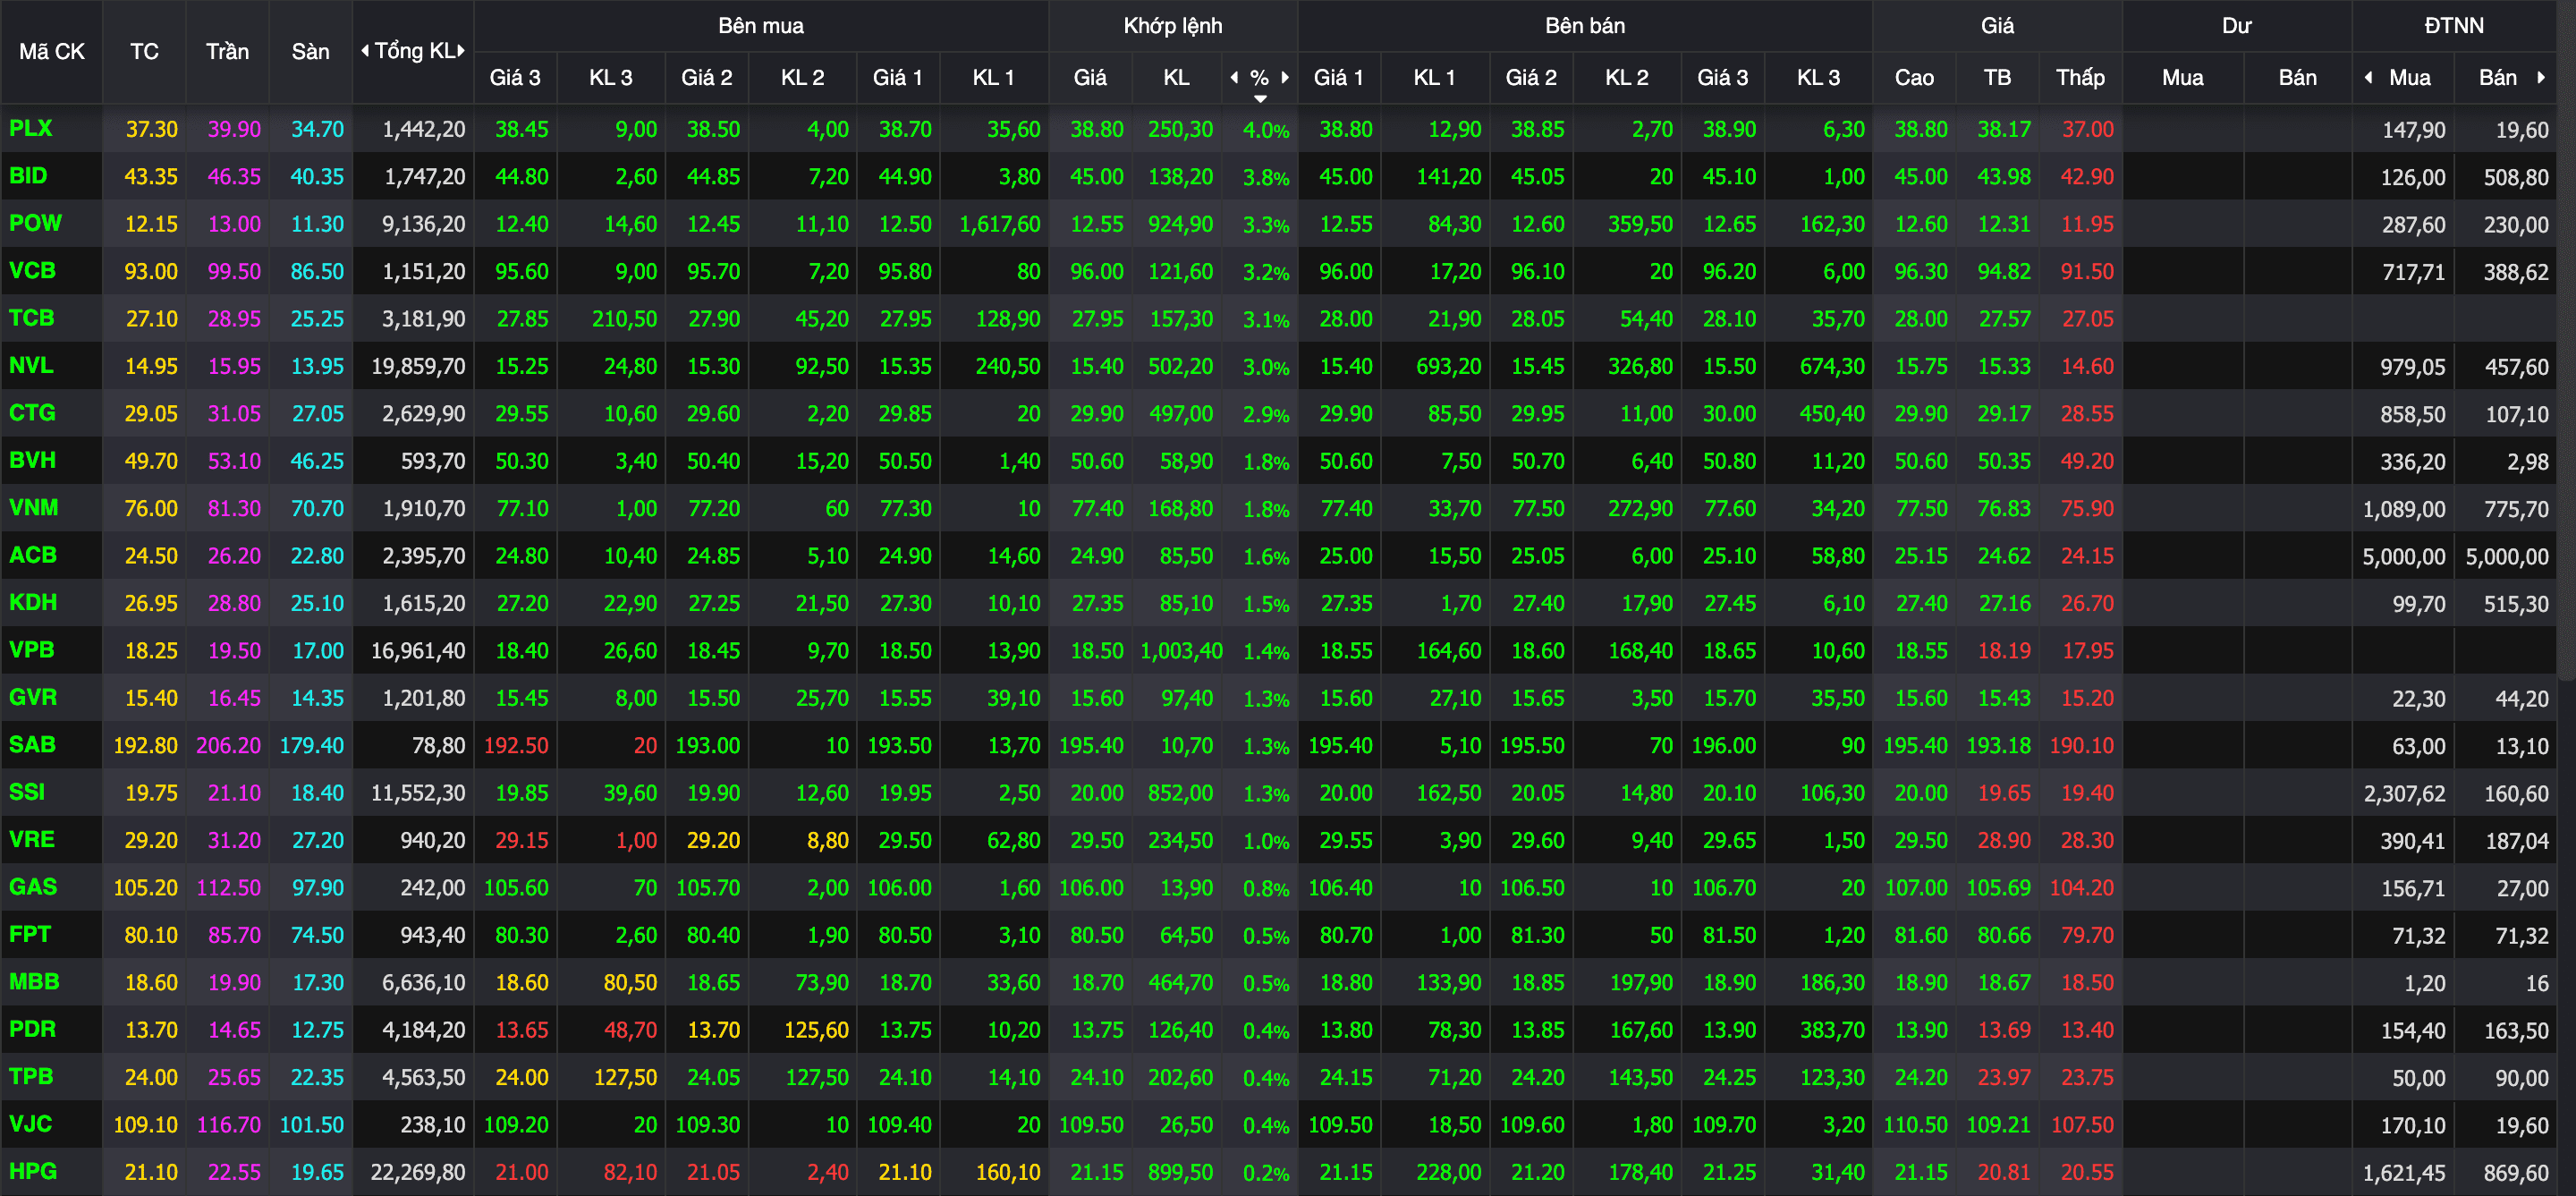Click the ĐTNN group header
Image resolution: width=2576 pixels, height=1196 pixels.
pyautogui.click(x=2454, y=26)
